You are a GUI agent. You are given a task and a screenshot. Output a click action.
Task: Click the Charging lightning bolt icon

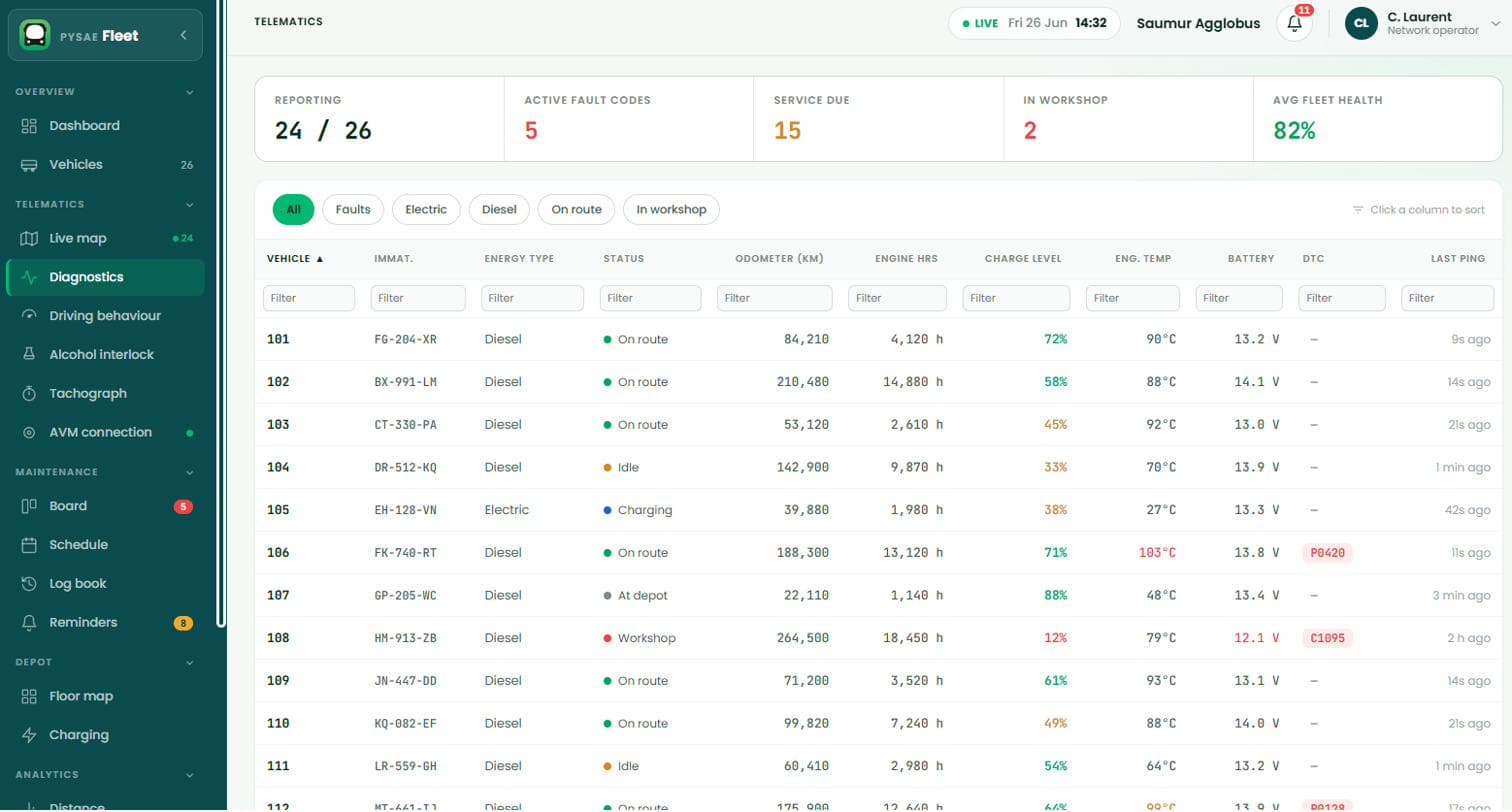coord(29,735)
